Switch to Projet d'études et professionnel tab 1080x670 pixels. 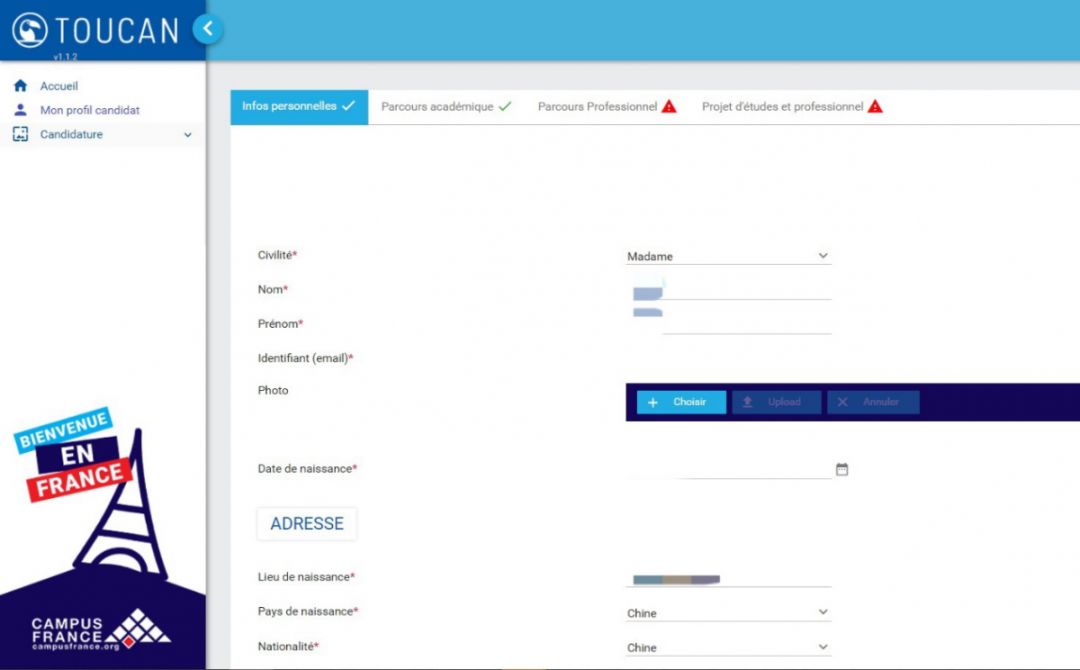[x=791, y=106]
